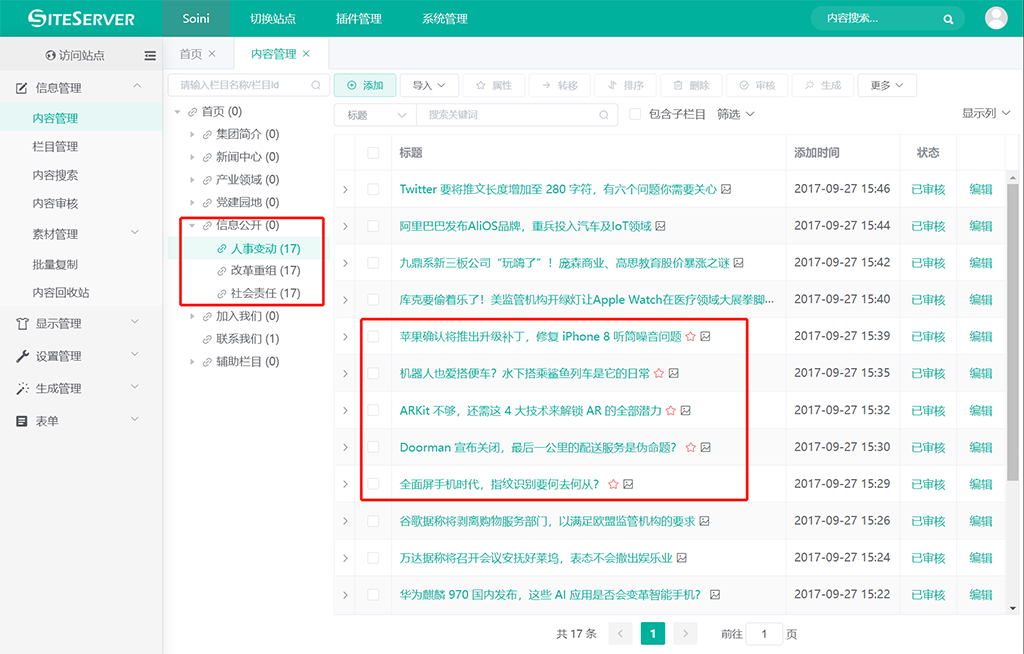Check the select-all checkbox in table header
The width and height of the screenshot is (1024, 654).
373,153
